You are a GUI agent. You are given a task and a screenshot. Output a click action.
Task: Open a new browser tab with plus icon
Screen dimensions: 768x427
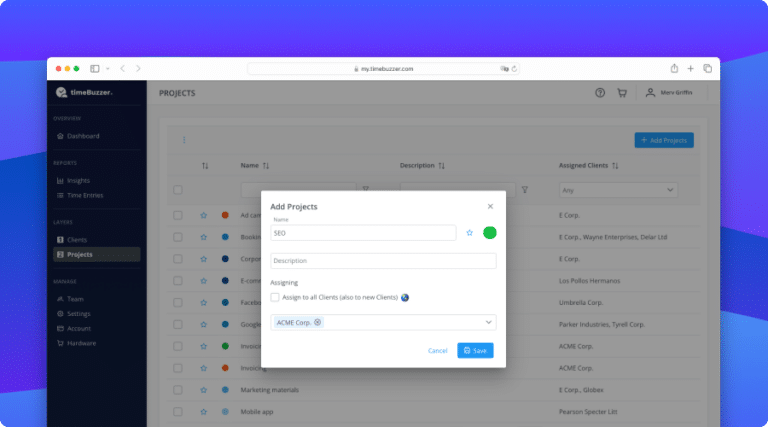690,69
